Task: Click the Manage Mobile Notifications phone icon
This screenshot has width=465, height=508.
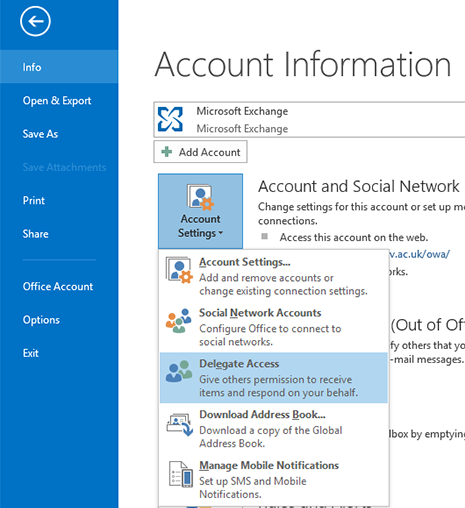Action: [x=181, y=474]
